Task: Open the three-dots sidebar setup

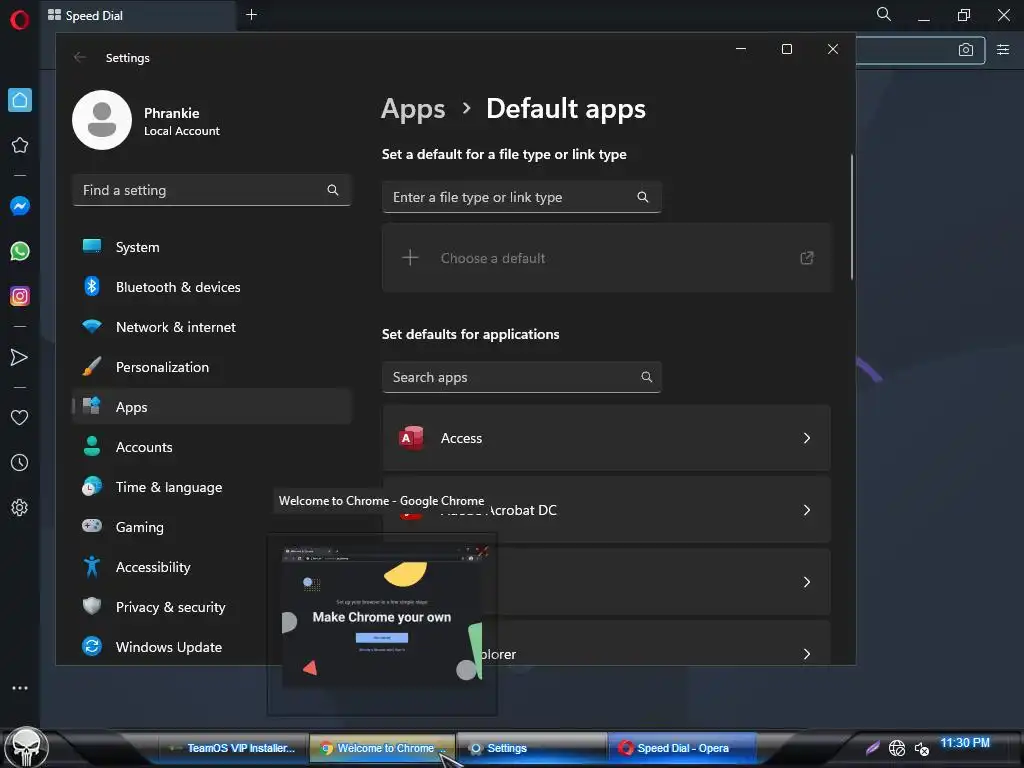Action: [20, 688]
